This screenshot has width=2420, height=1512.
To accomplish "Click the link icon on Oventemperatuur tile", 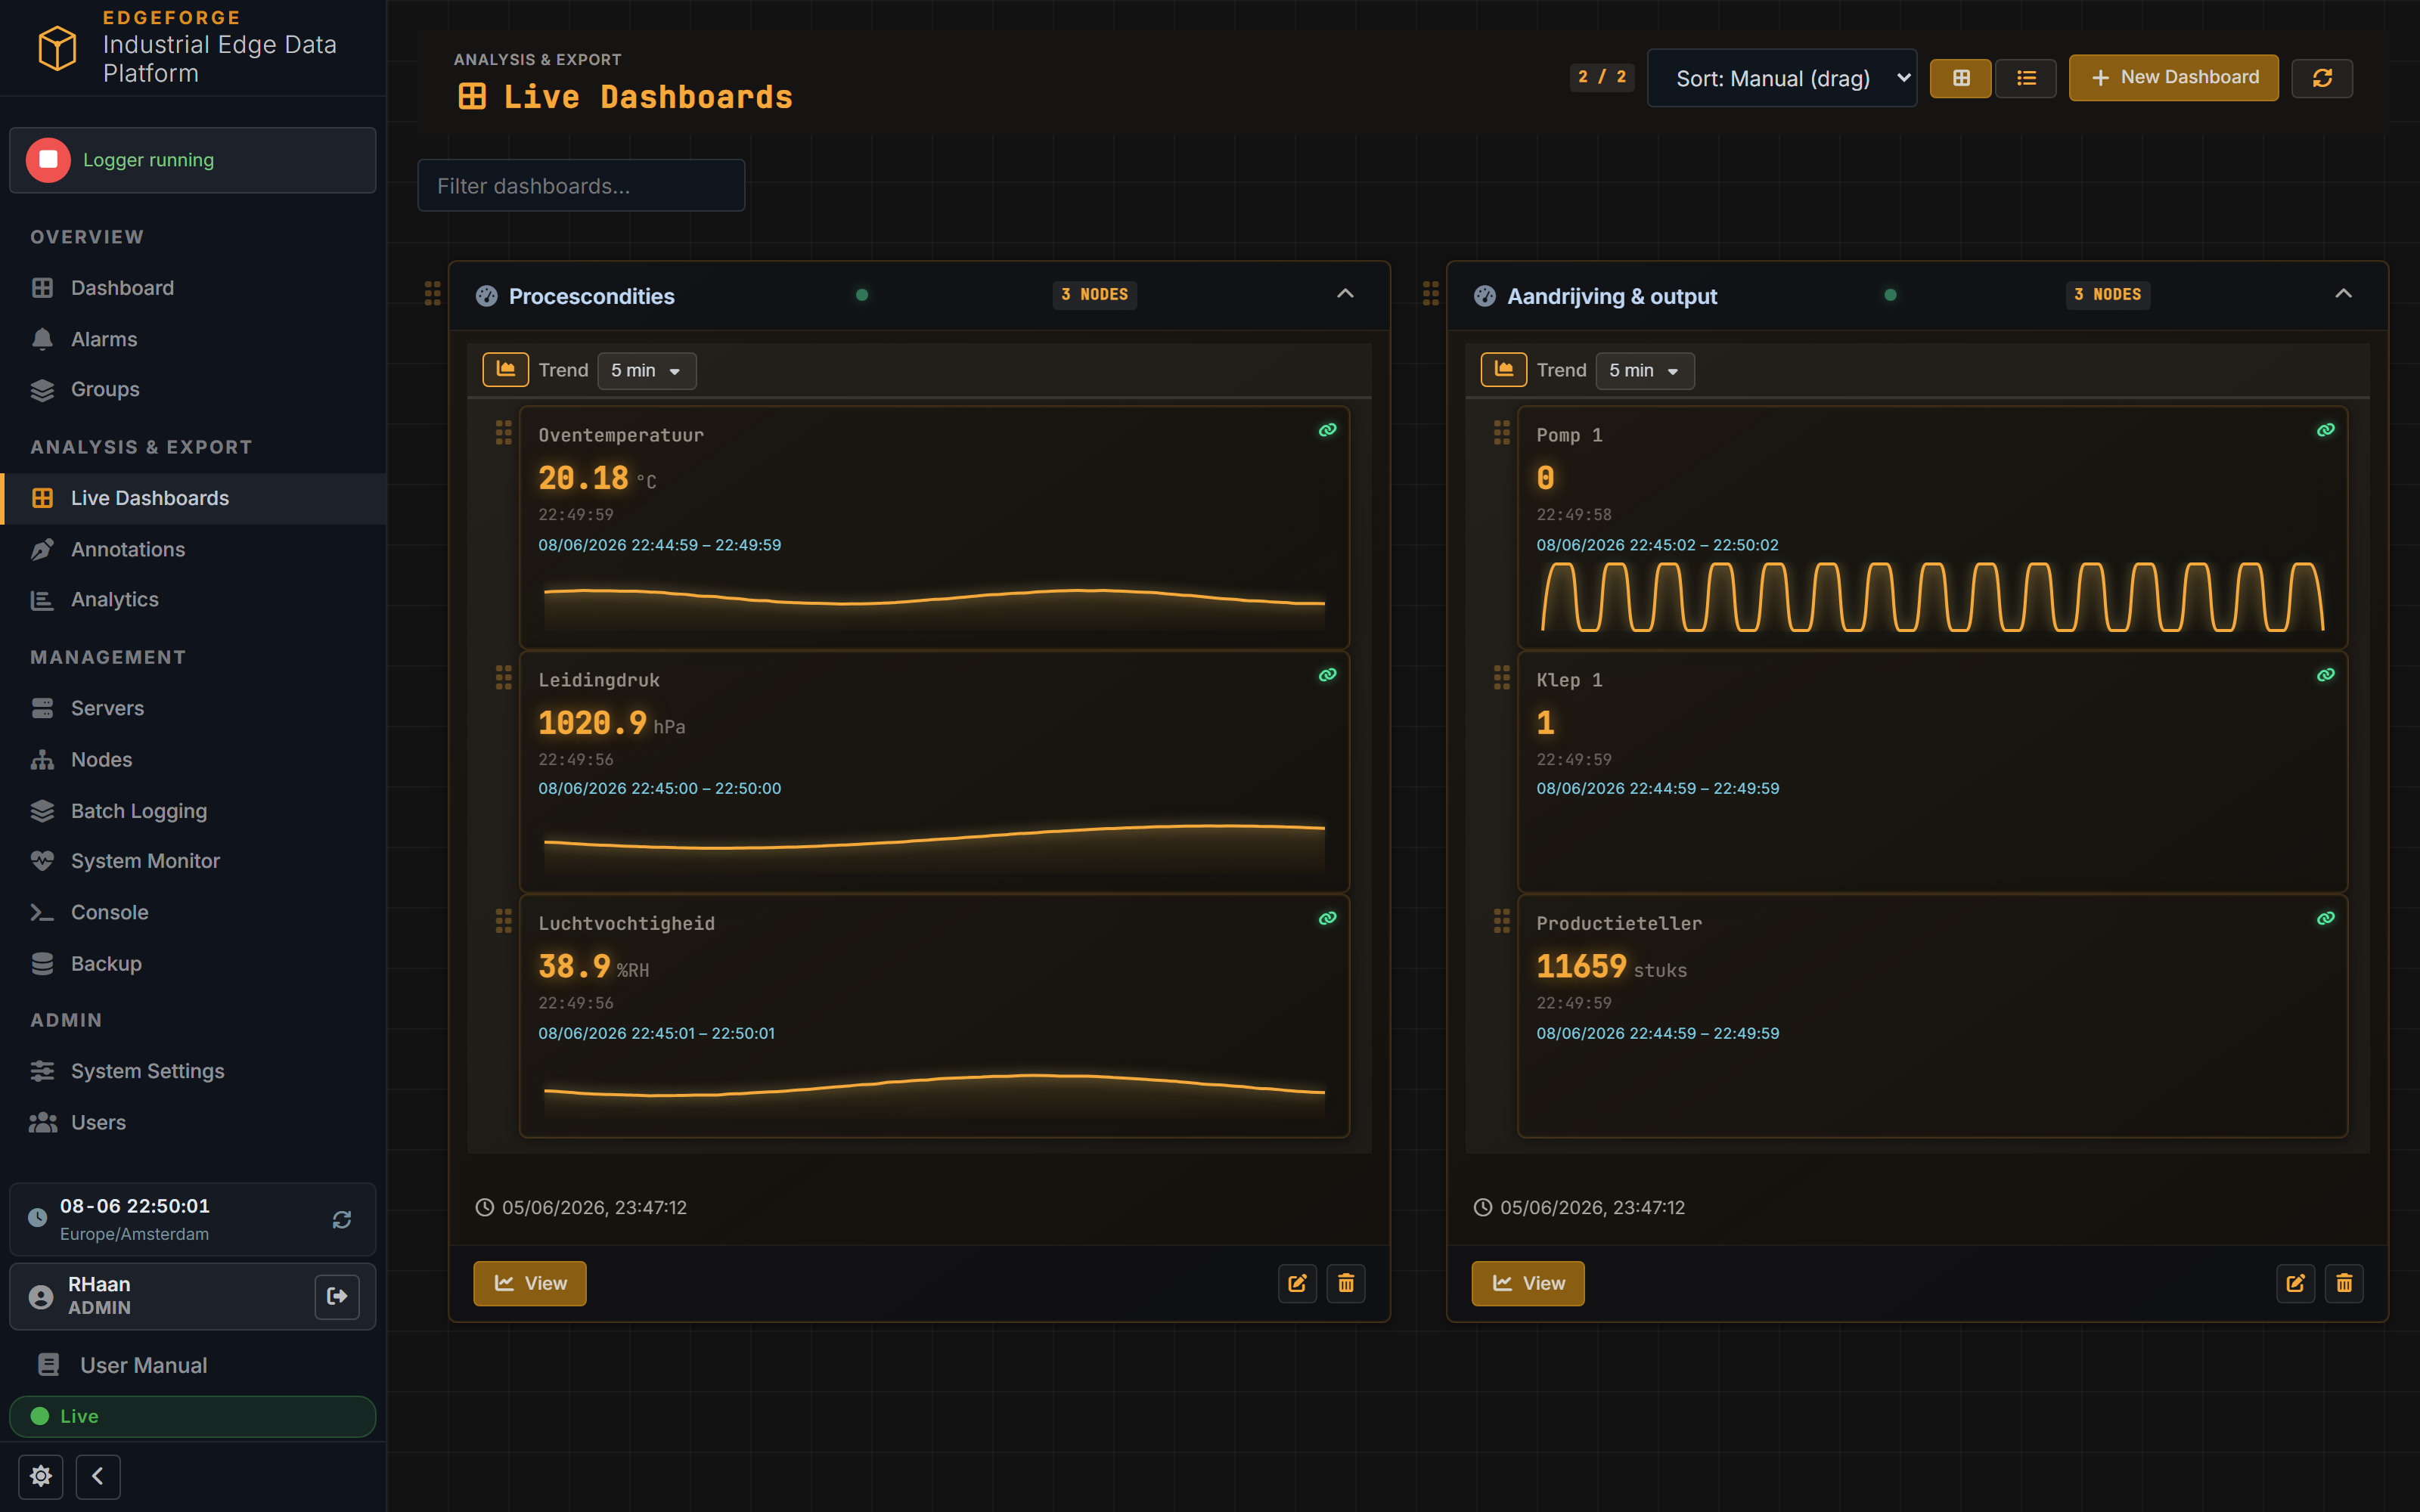I will (x=1327, y=430).
